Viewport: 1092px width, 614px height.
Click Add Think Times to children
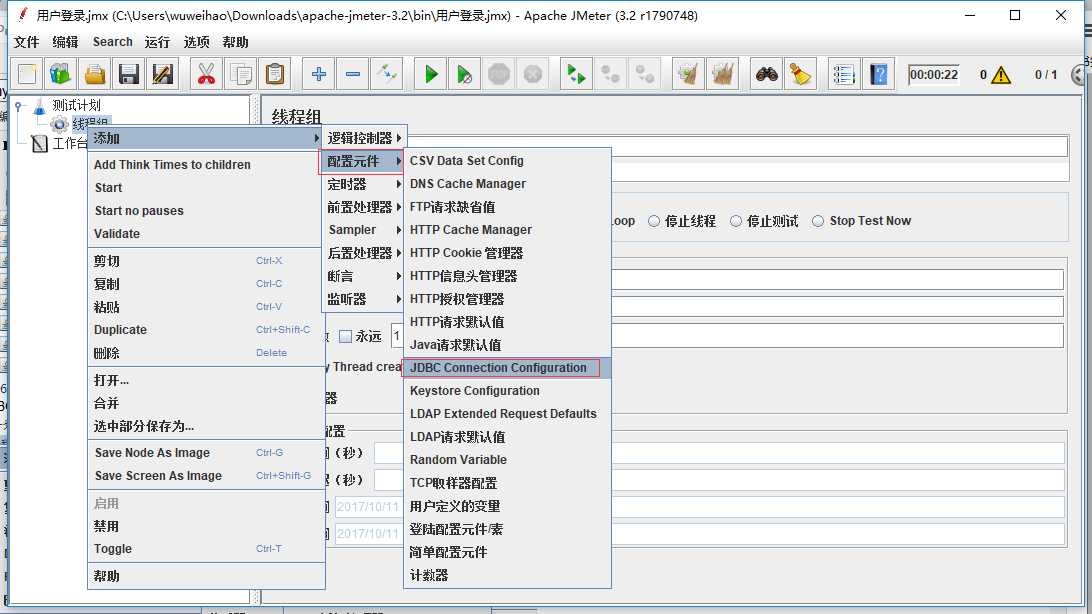pyautogui.click(x=205, y=164)
